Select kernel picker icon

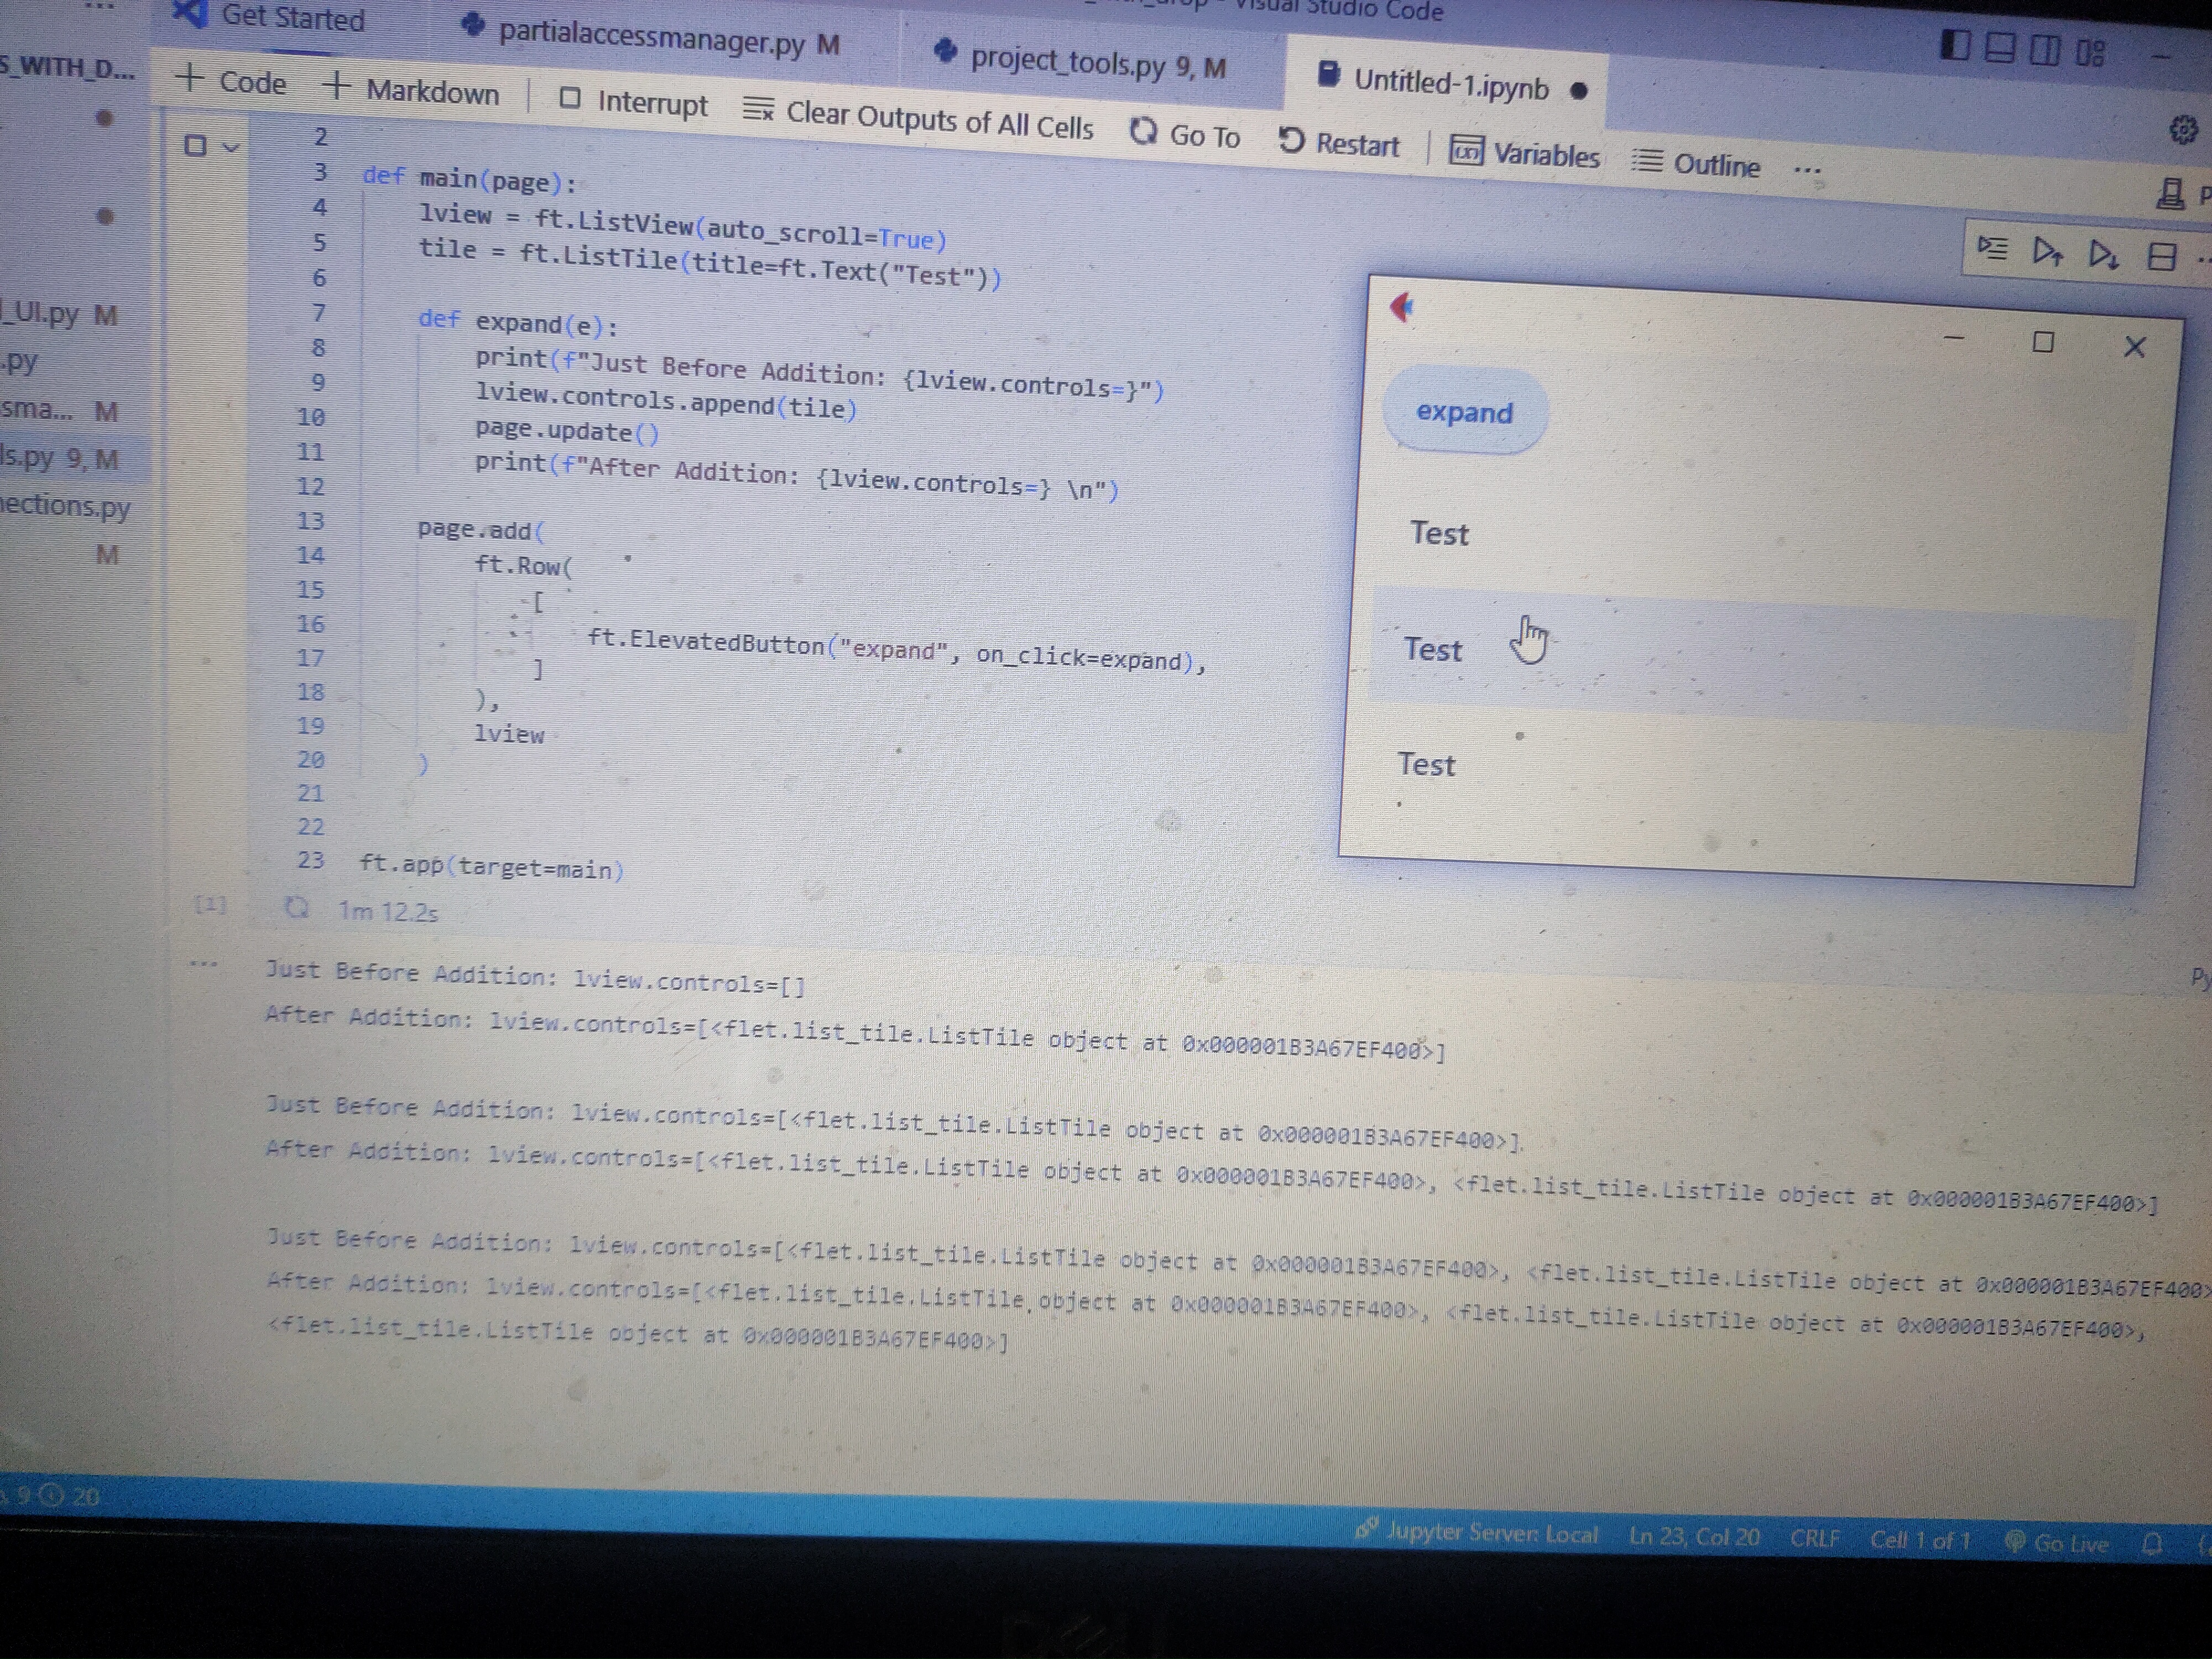[x=2170, y=193]
